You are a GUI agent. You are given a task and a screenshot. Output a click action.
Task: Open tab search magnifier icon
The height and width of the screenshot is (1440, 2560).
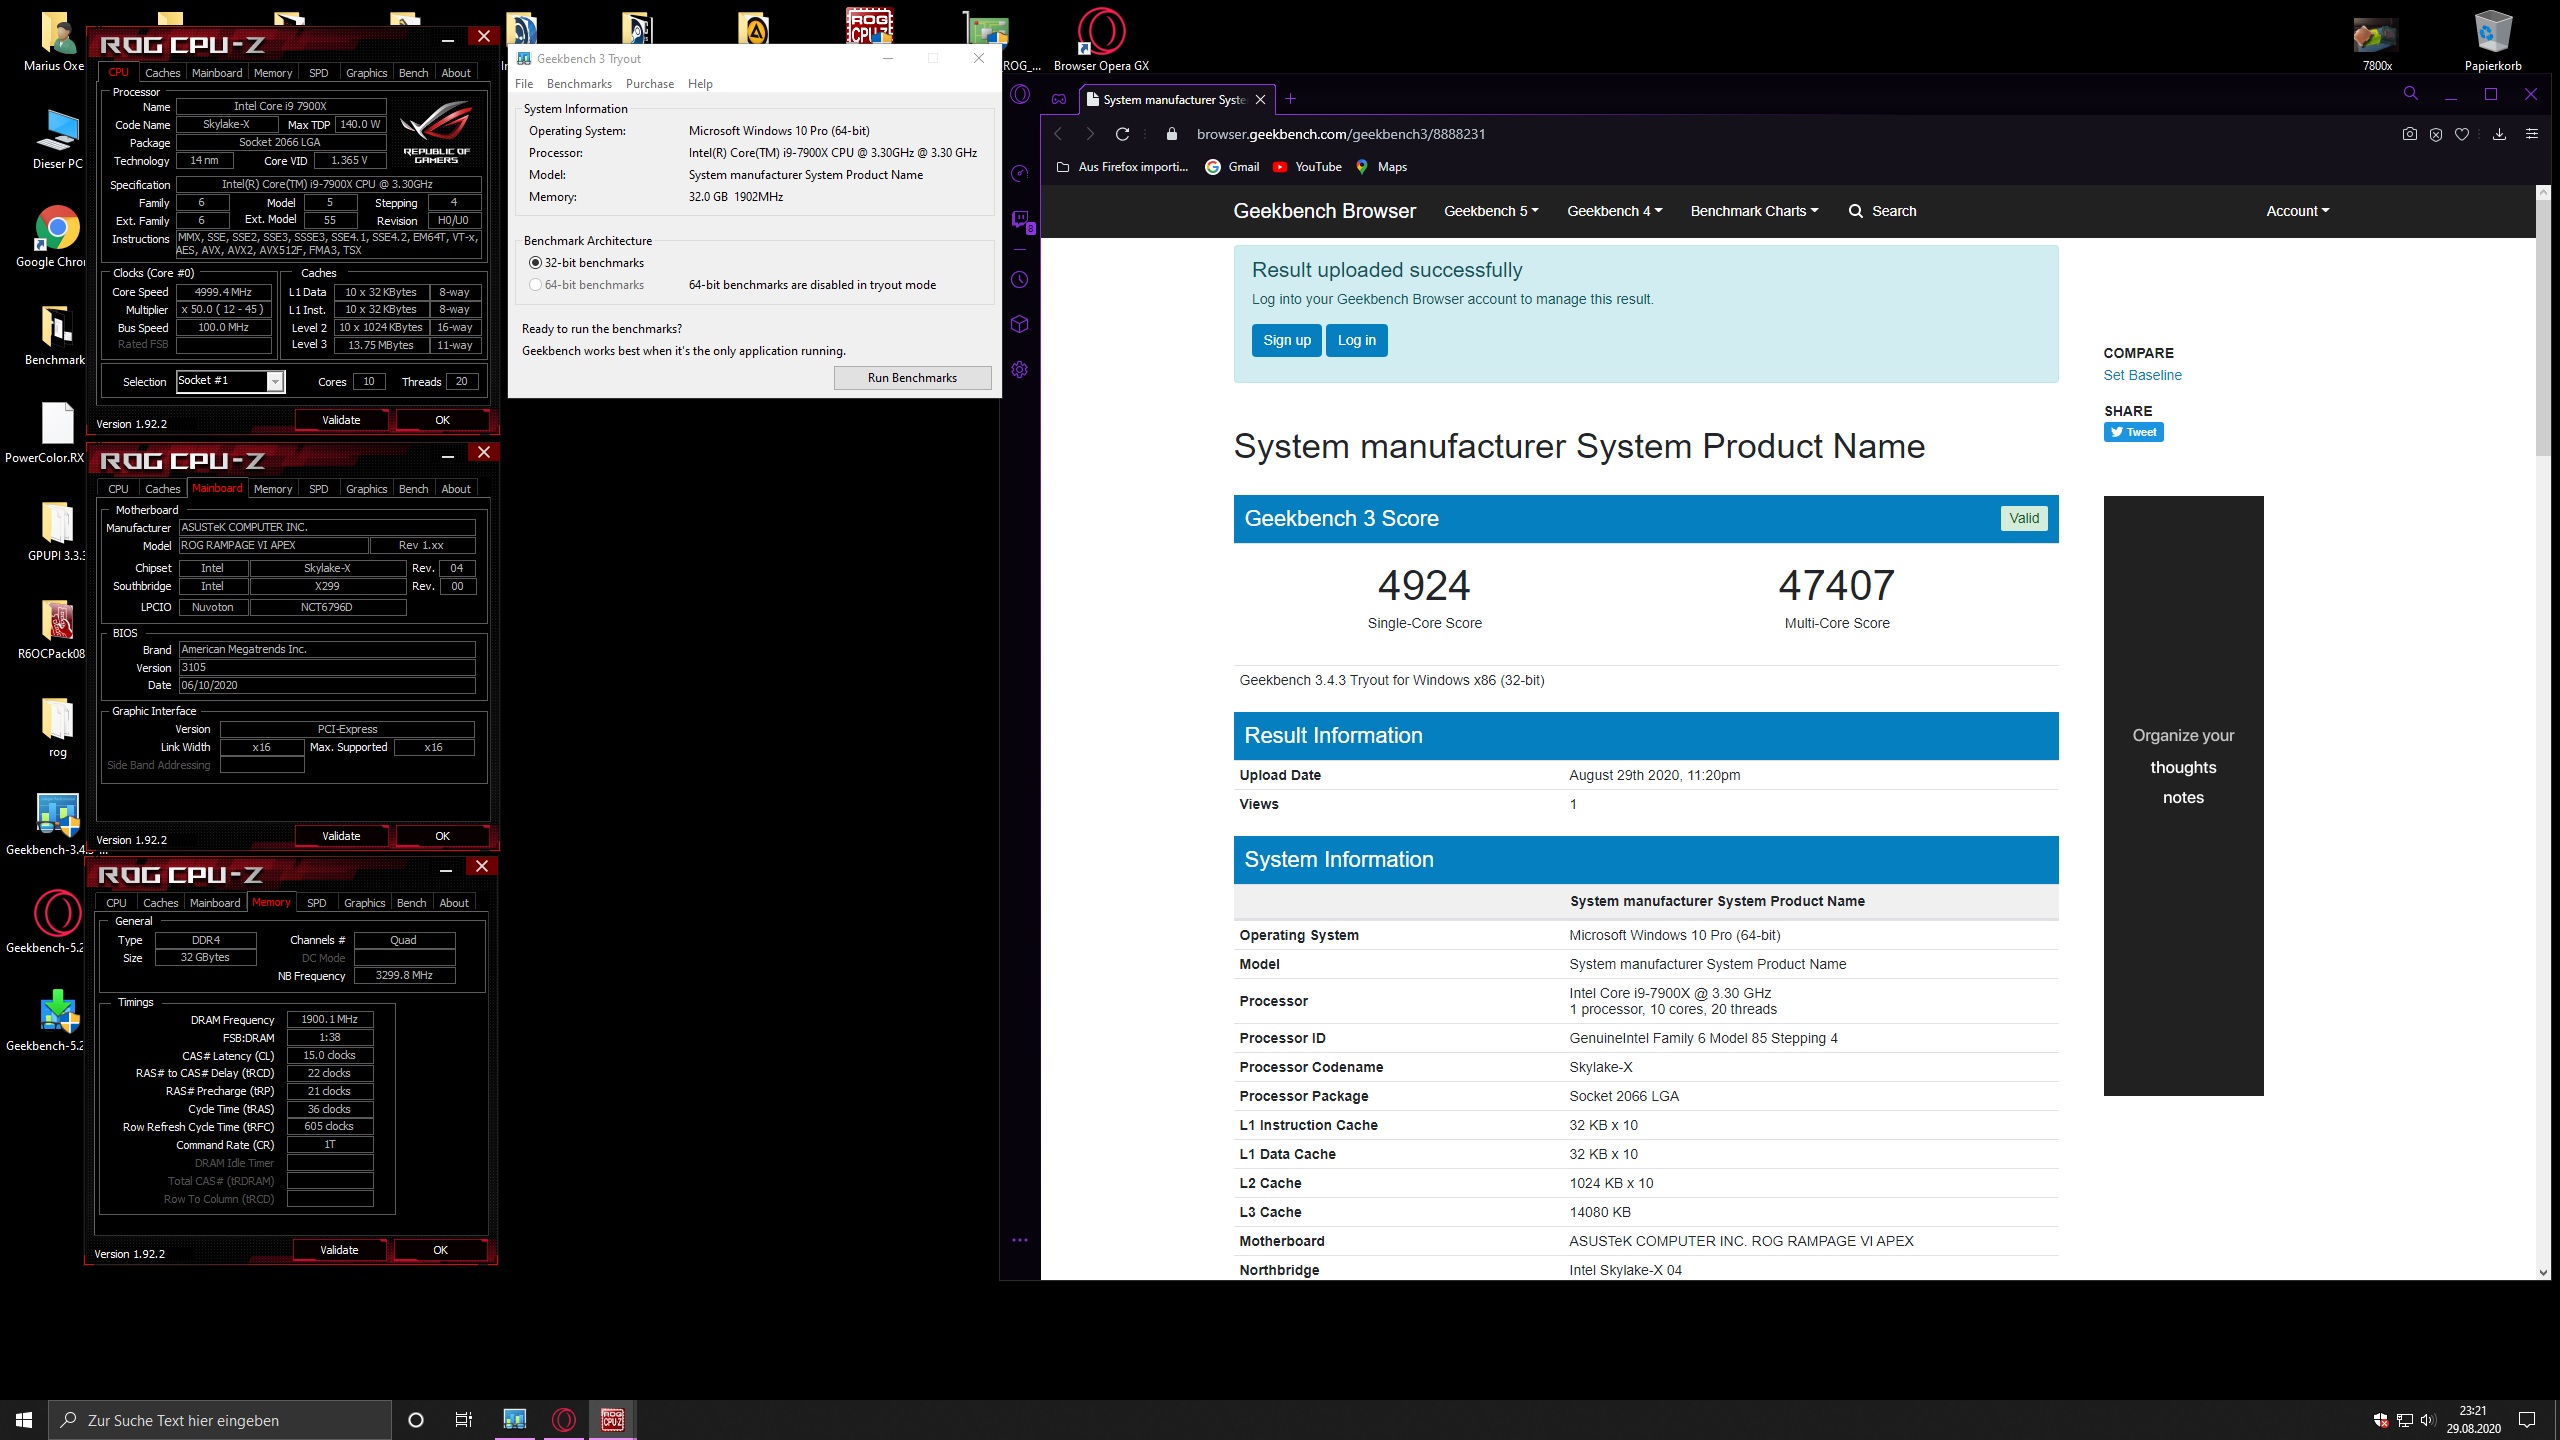2411,94
